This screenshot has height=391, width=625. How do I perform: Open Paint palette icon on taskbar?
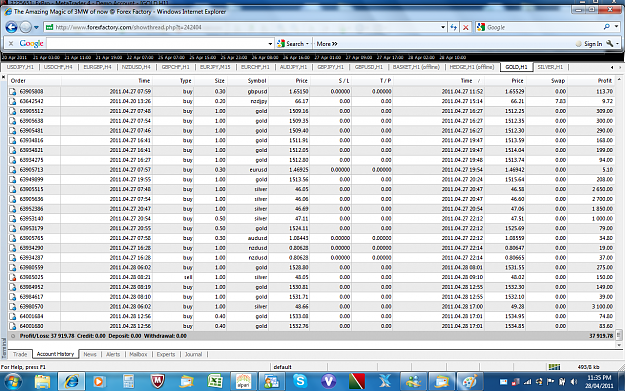tap(470, 381)
